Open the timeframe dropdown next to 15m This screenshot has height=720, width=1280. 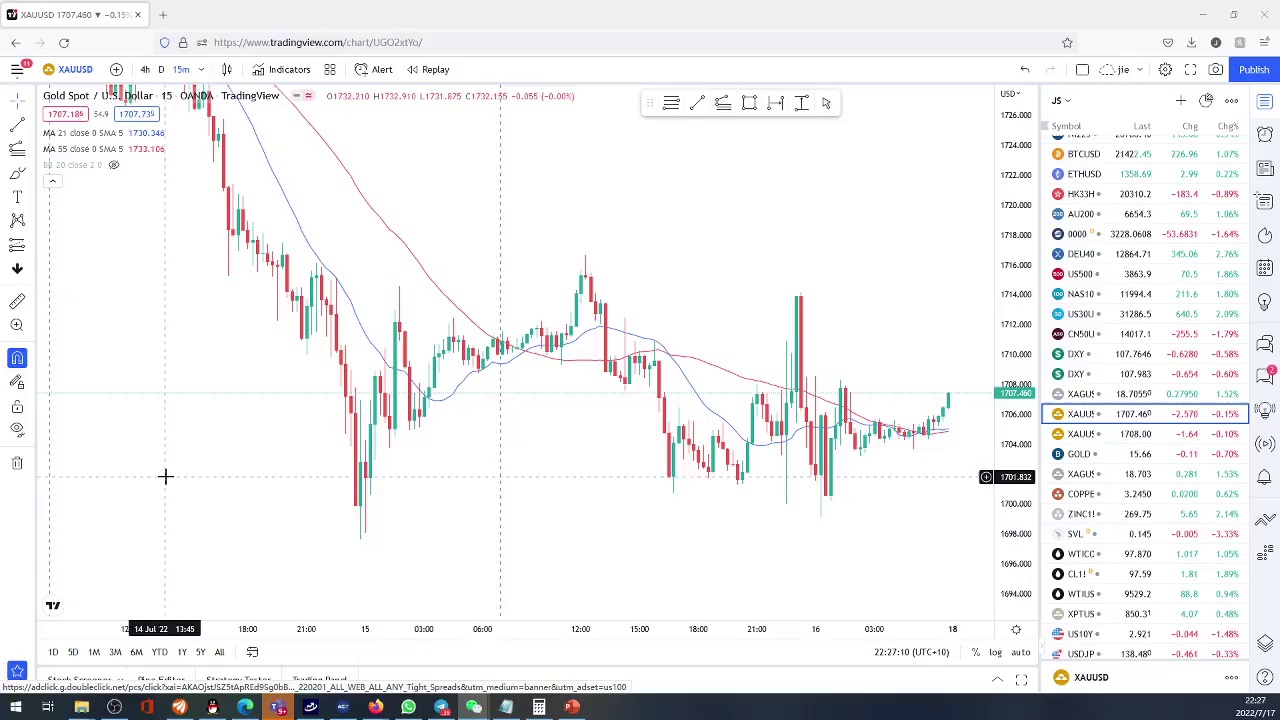point(200,69)
